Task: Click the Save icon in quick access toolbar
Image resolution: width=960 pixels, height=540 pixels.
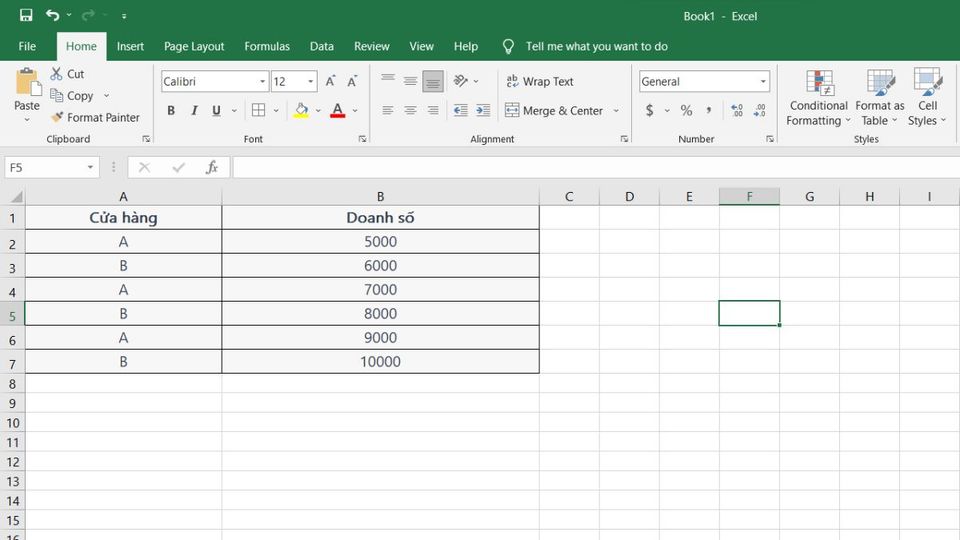Action: 26,15
